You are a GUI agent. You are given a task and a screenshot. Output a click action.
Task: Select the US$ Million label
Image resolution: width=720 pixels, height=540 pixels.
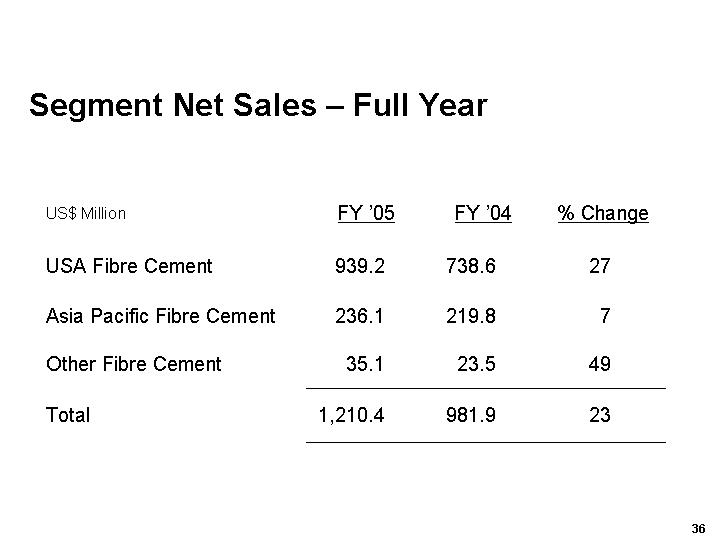pos(86,213)
